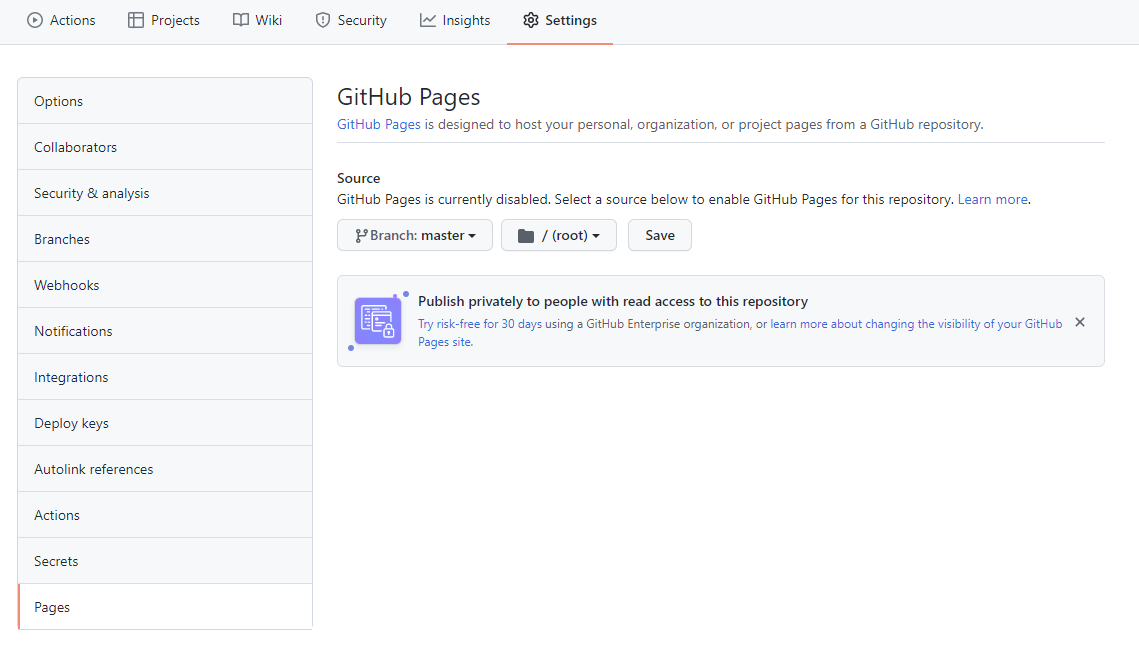This screenshot has width=1139, height=665.
Task: Switch to the Wiki tab
Action: 257,20
